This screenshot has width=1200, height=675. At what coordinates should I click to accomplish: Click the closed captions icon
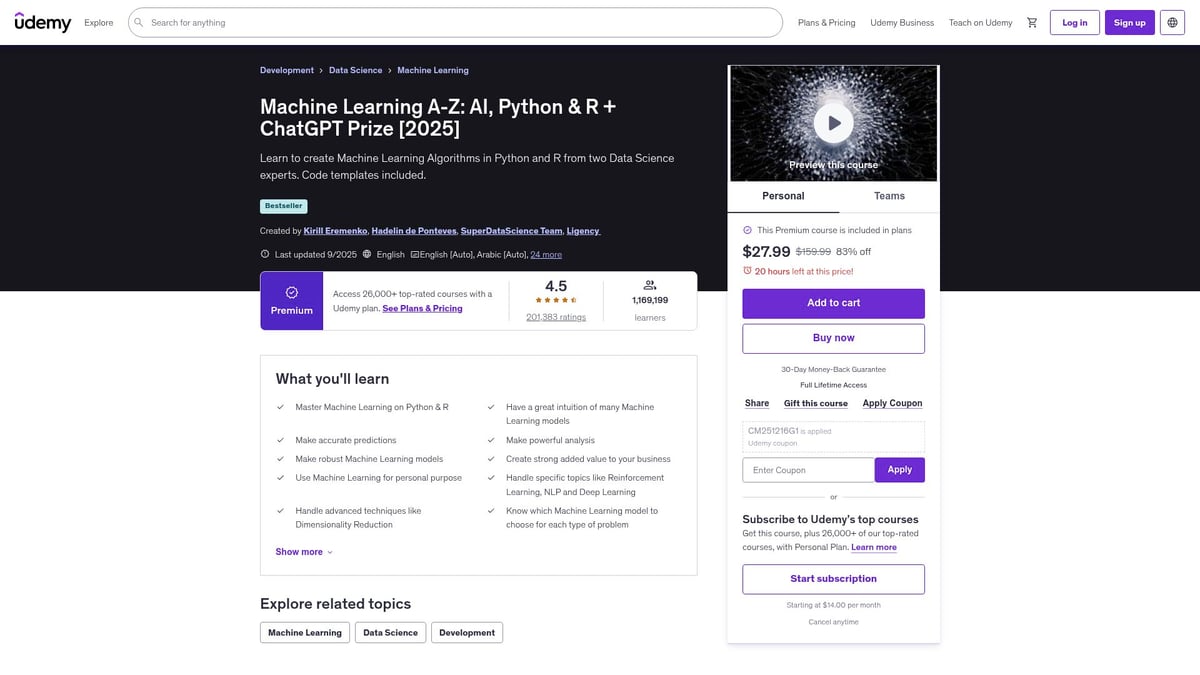point(415,254)
